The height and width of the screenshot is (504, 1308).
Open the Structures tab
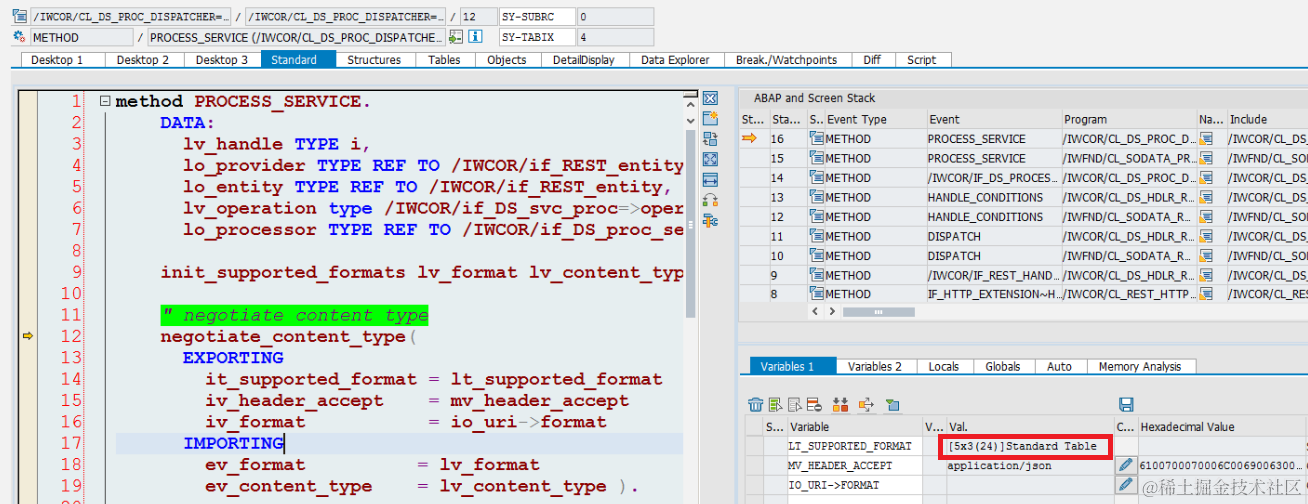374,60
